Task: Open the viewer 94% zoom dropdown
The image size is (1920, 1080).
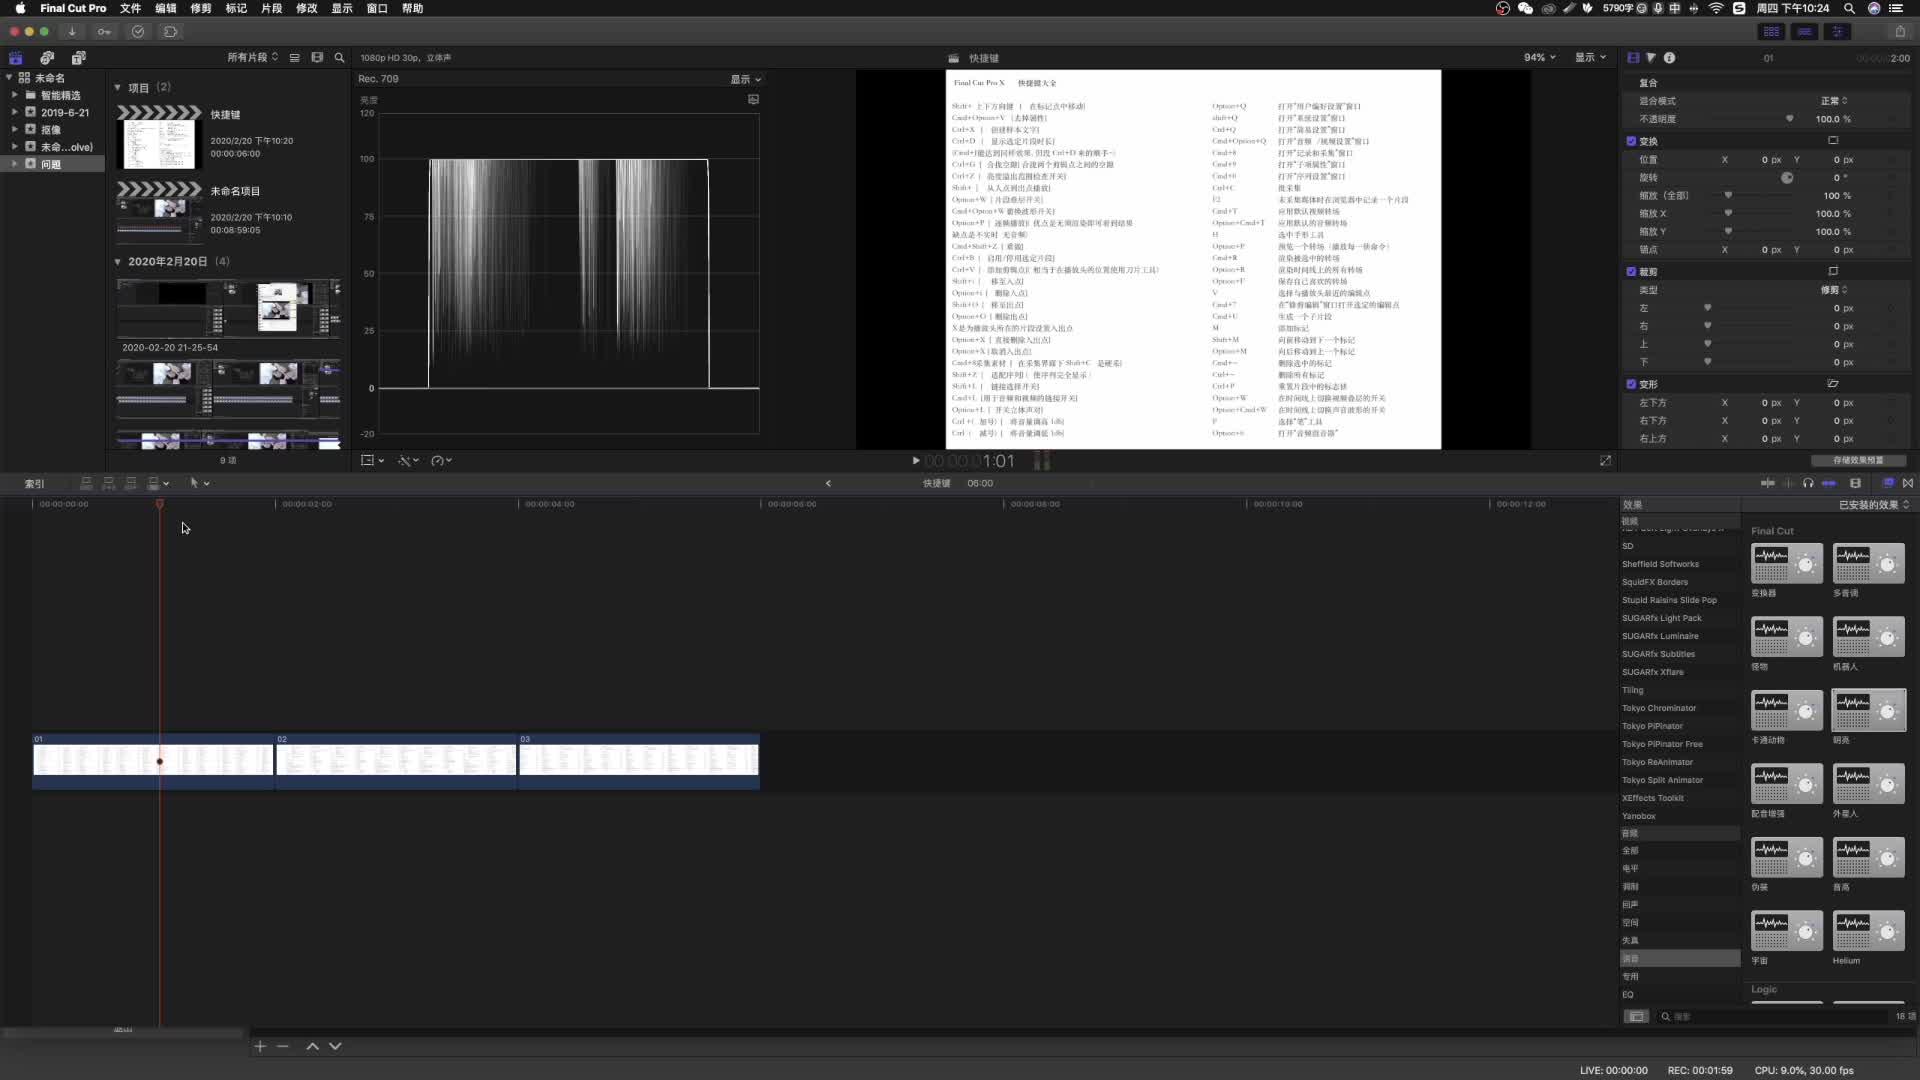Action: pyautogui.click(x=1539, y=58)
